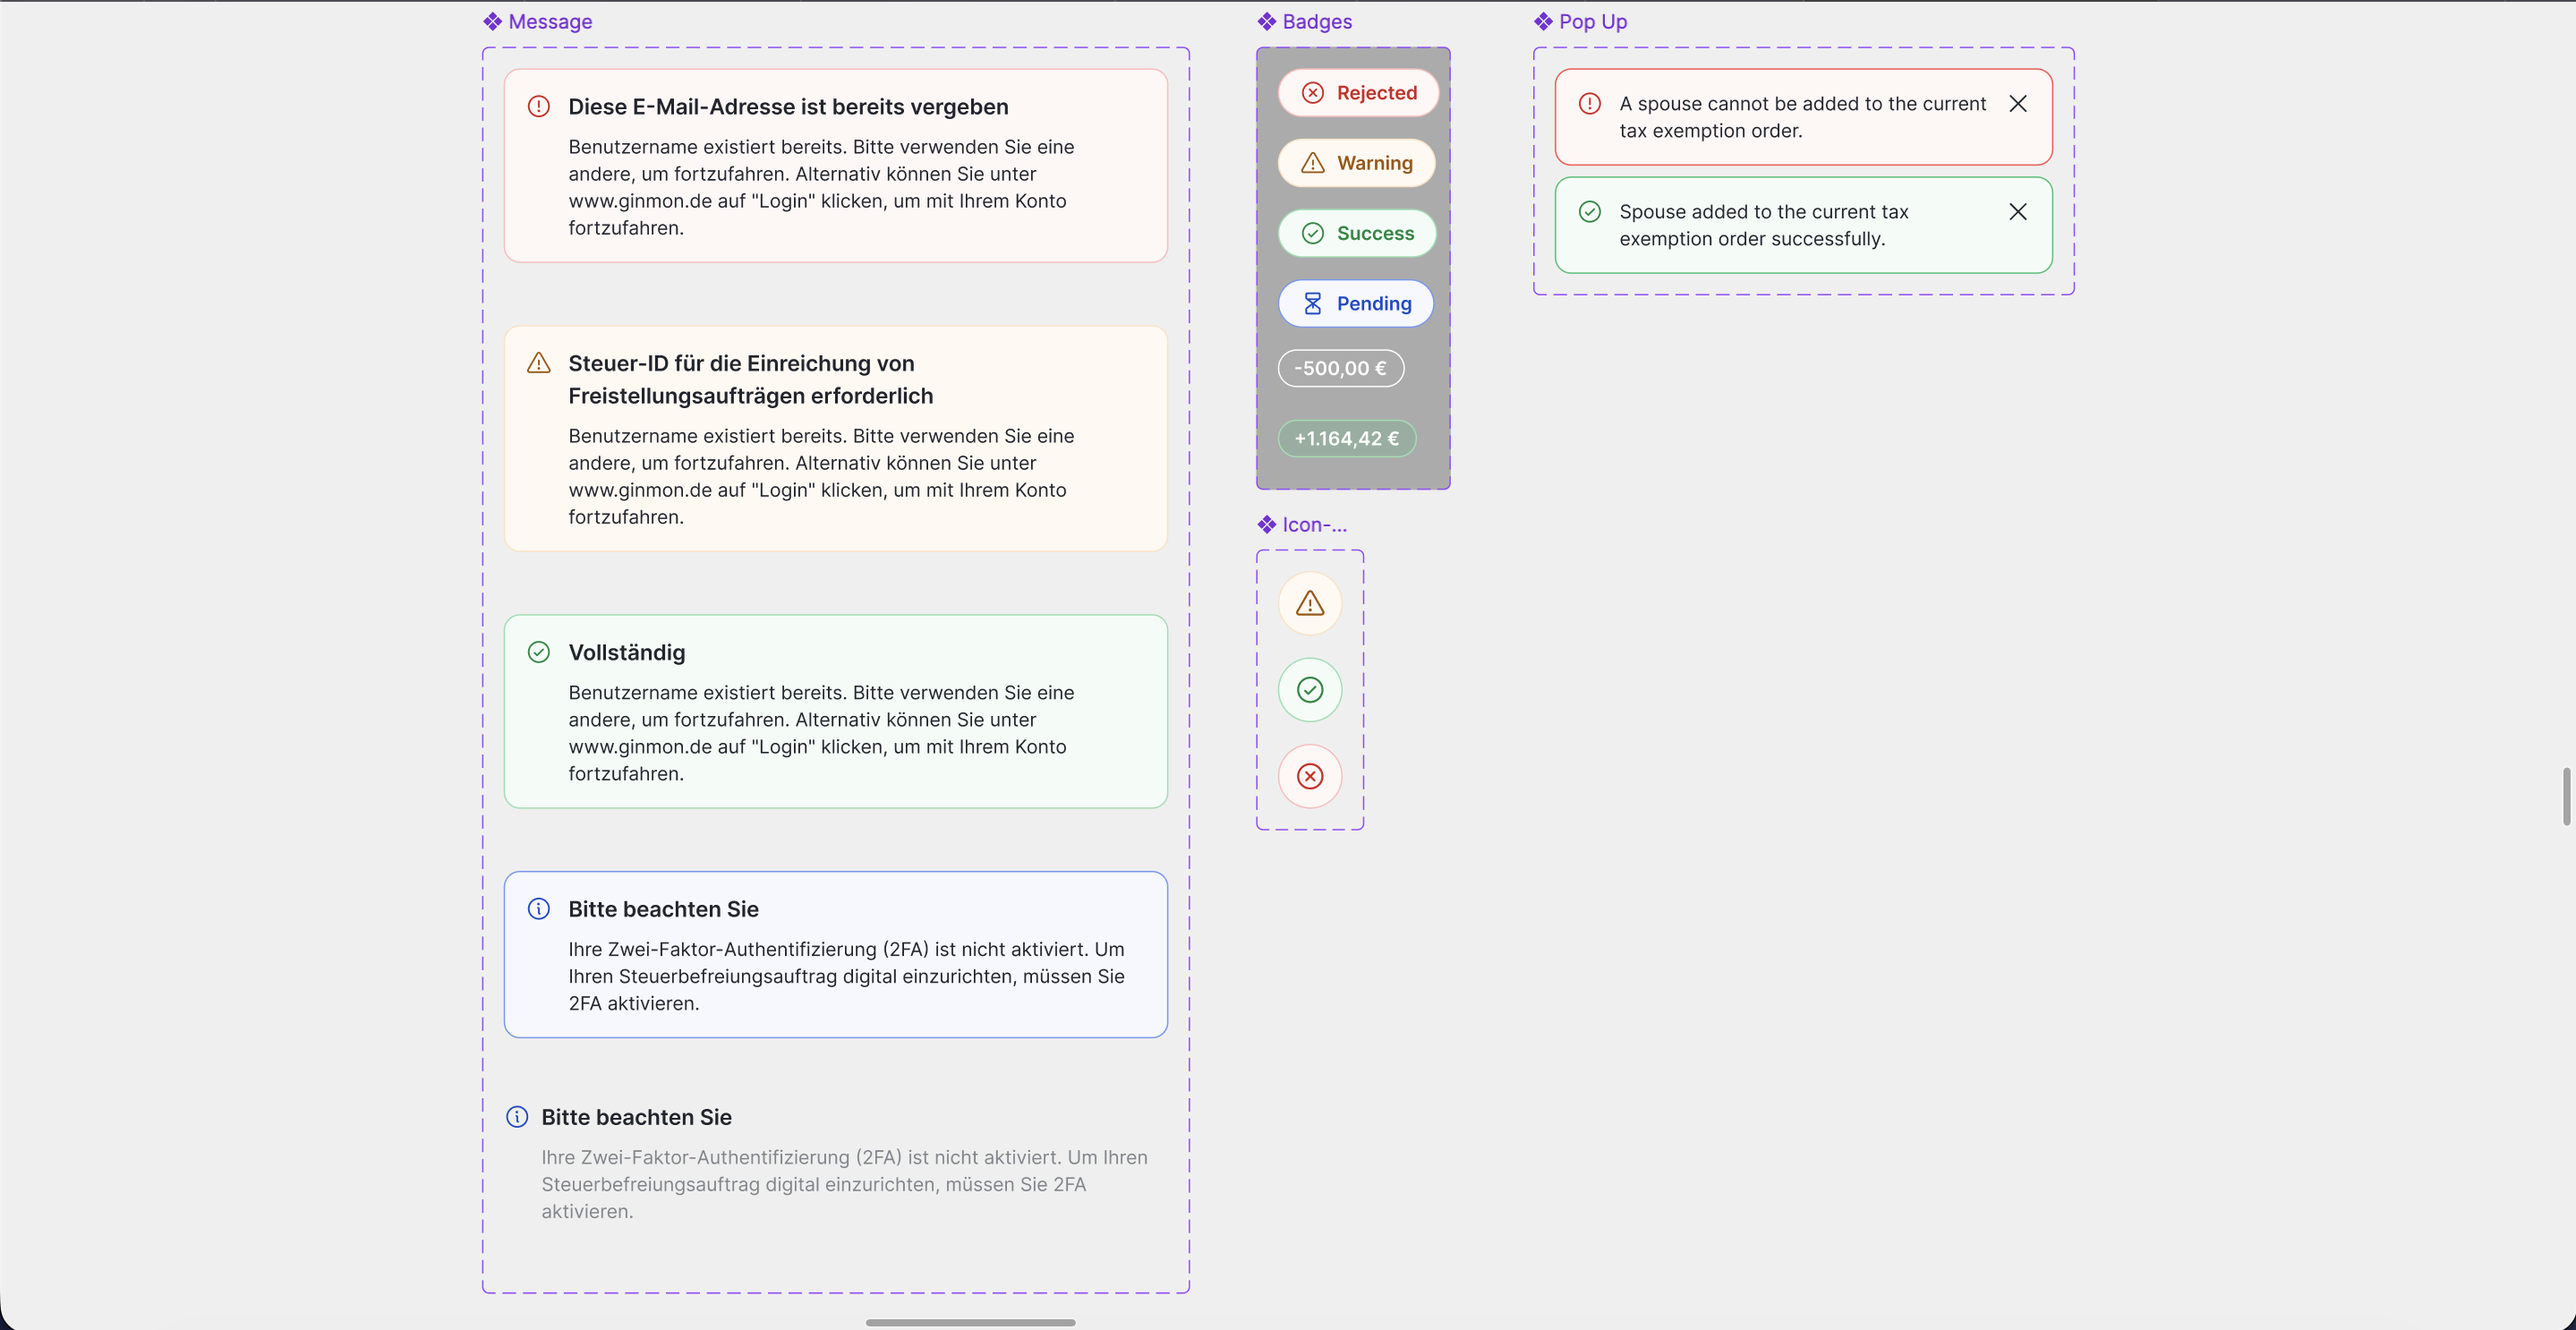Click the warning triangle icon in the Steuer-ID message
Viewport: 2576px width, 1330px height.
tap(538, 363)
